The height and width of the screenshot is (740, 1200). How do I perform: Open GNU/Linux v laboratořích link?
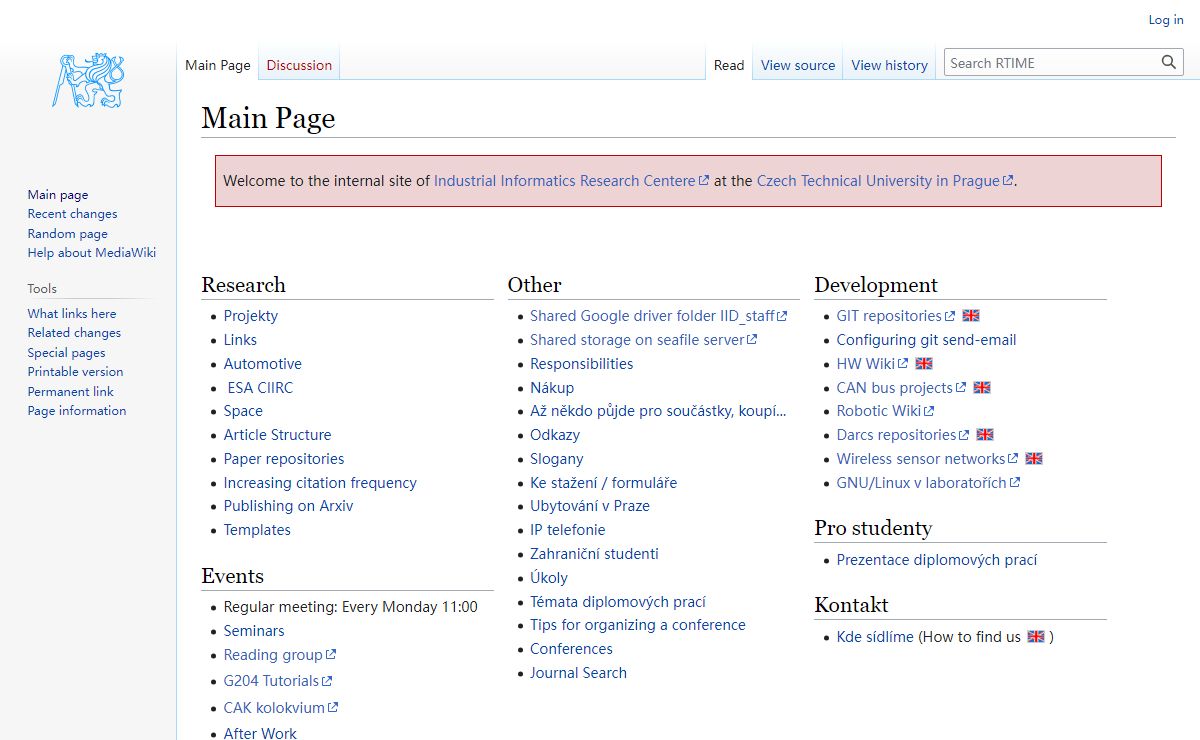point(929,483)
